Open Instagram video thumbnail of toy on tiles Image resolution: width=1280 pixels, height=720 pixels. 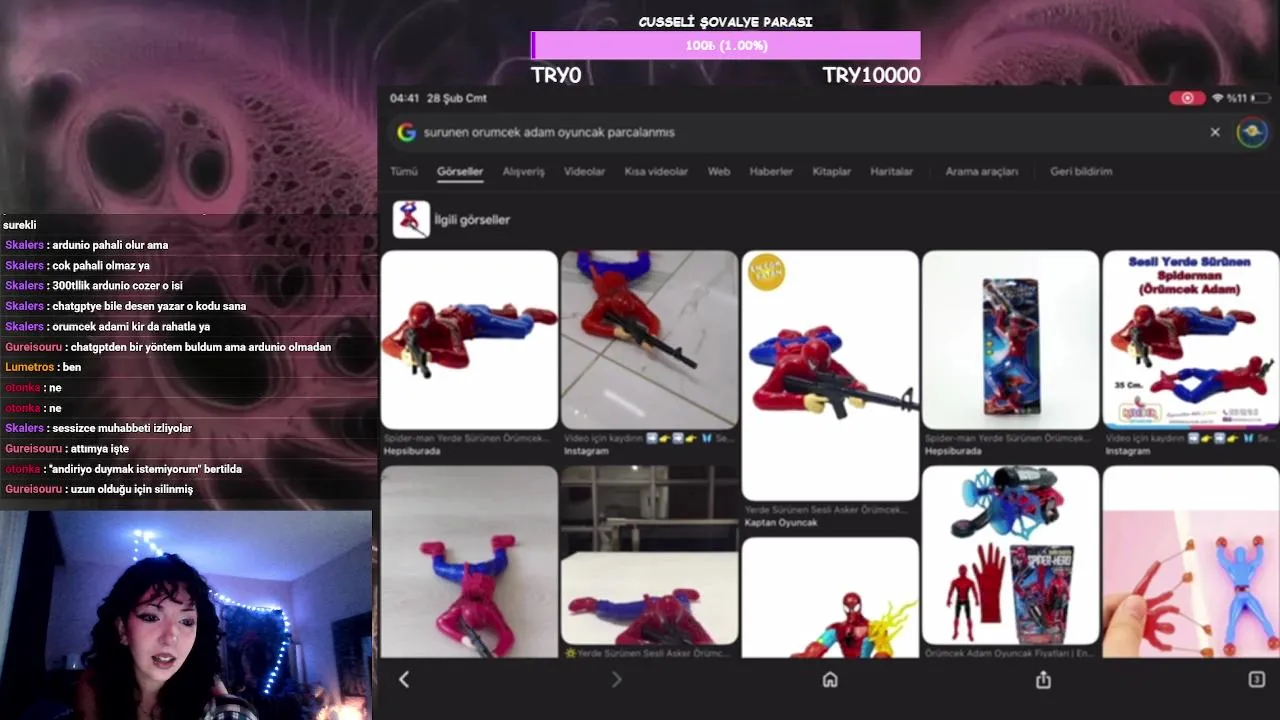(x=649, y=340)
